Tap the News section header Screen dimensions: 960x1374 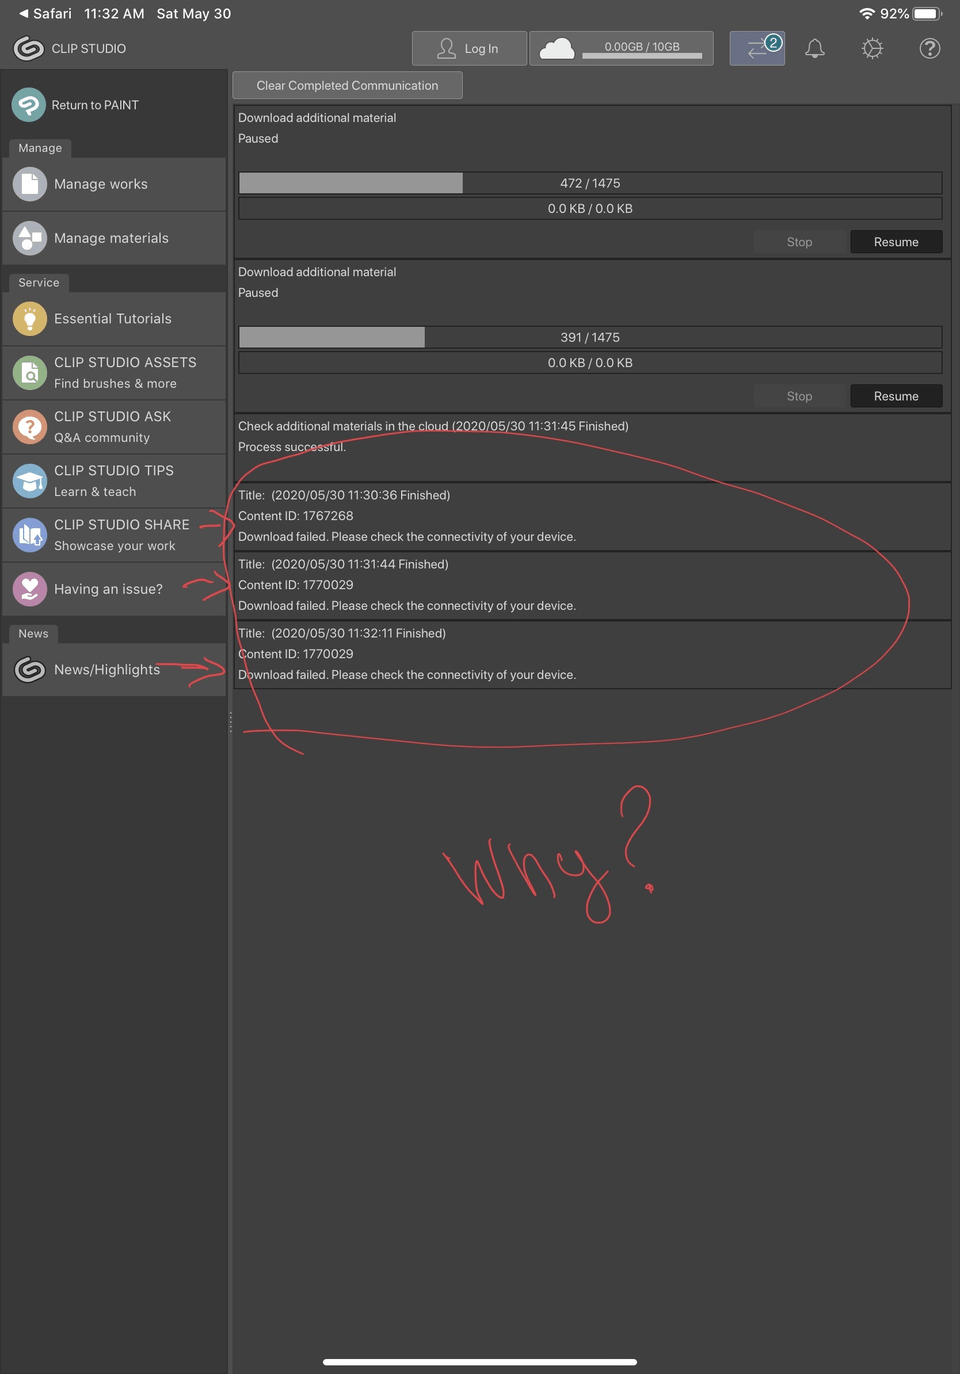pos(33,634)
